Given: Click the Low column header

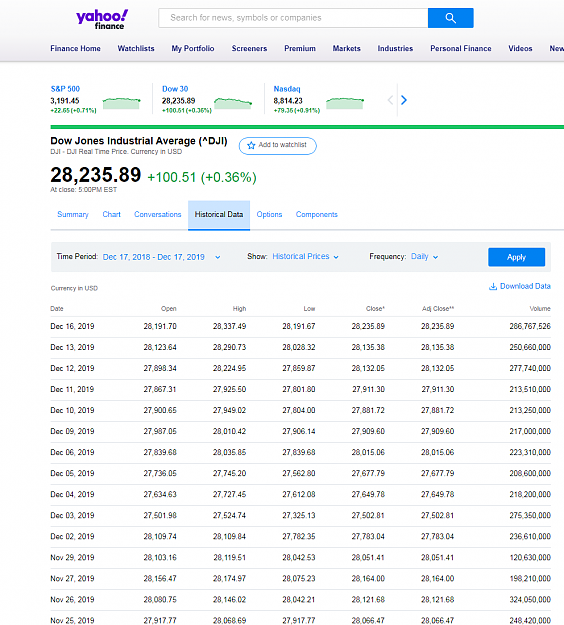Looking at the screenshot, I should click(x=309, y=309).
